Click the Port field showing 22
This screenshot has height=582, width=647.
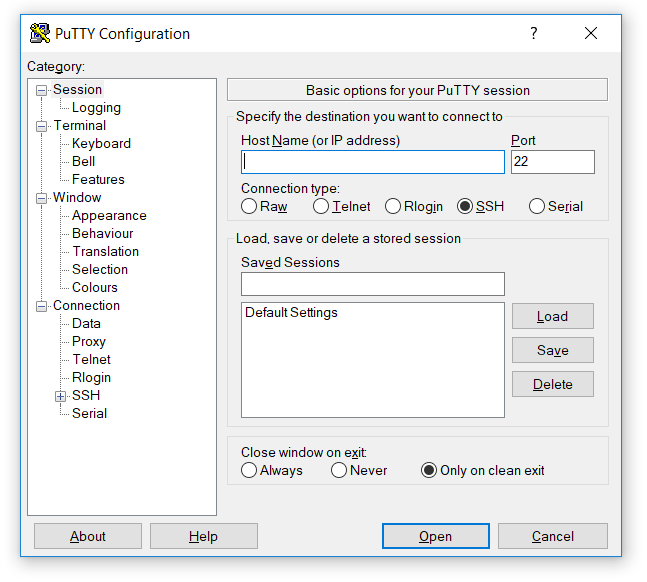(553, 162)
